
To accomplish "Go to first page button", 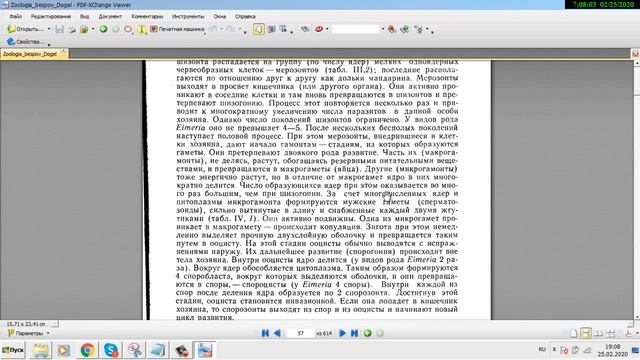I will tap(265, 333).
